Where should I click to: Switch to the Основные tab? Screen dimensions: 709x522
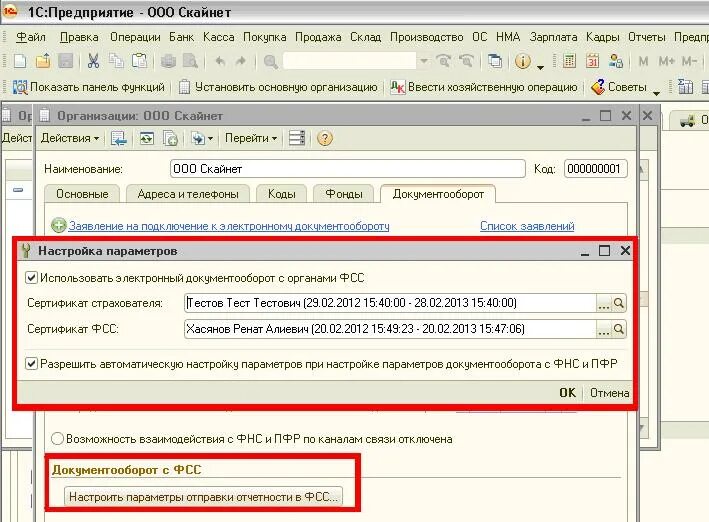coord(82,194)
